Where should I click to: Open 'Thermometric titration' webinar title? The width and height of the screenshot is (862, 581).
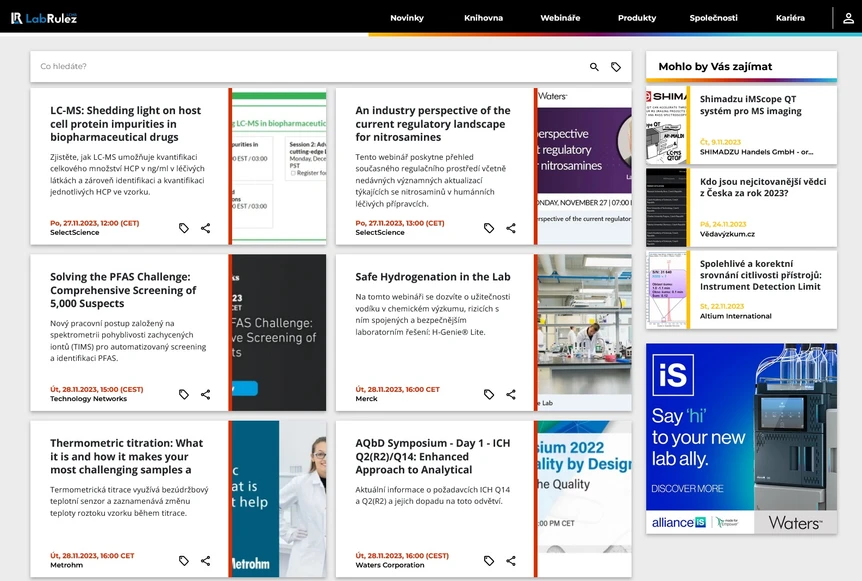(126, 456)
